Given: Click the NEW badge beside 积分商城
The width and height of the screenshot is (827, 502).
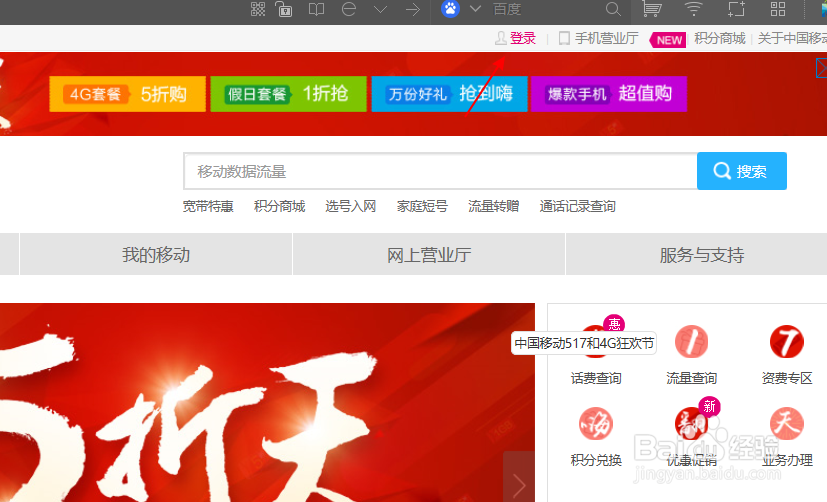Looking at the screenshot, I should pos(668,40).
